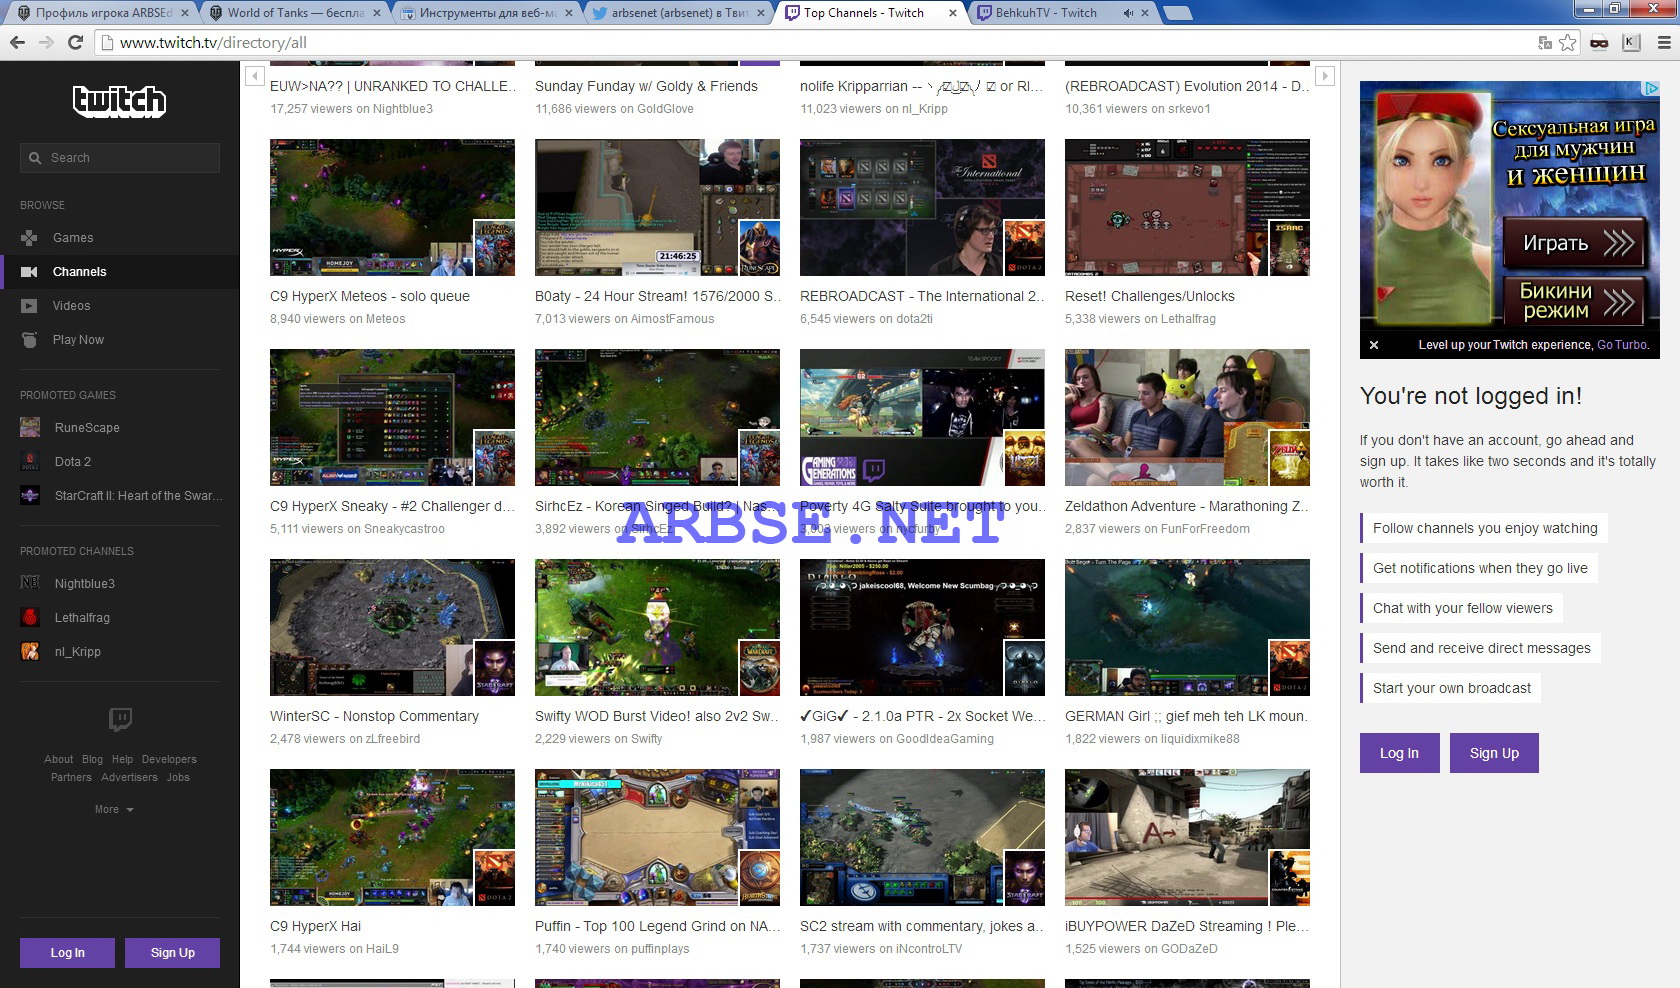Image resolution: width=1680 pixels, height=988 pixels.
Task: Click the browser address bar URL
Action: [213, 43]
